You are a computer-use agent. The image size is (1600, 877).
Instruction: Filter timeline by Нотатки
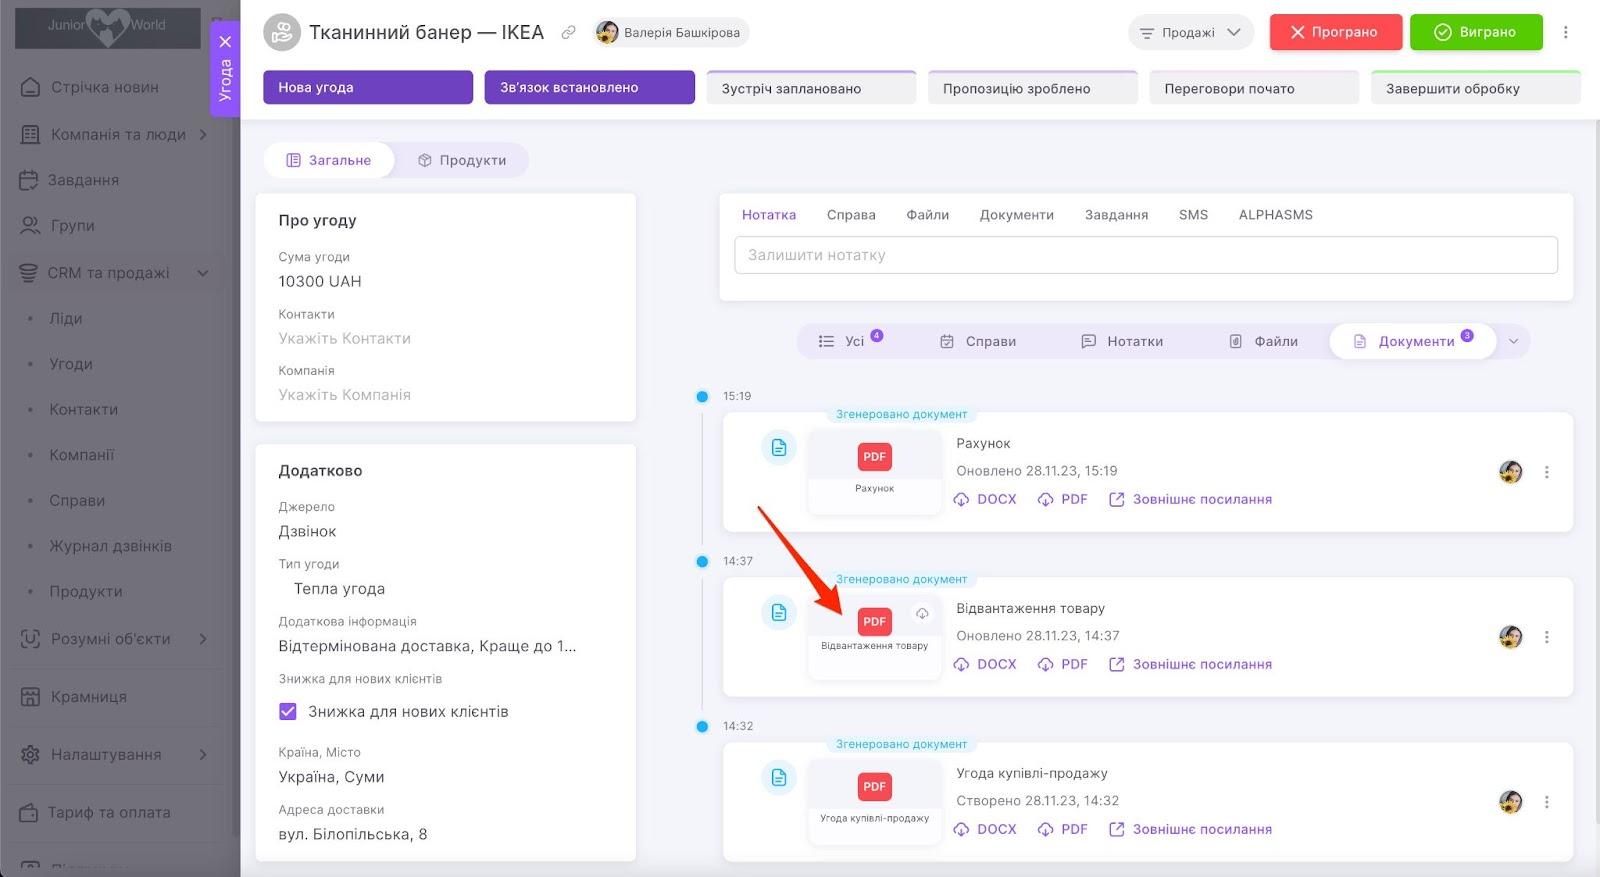pyautogui.click(x=1122, y=341)
